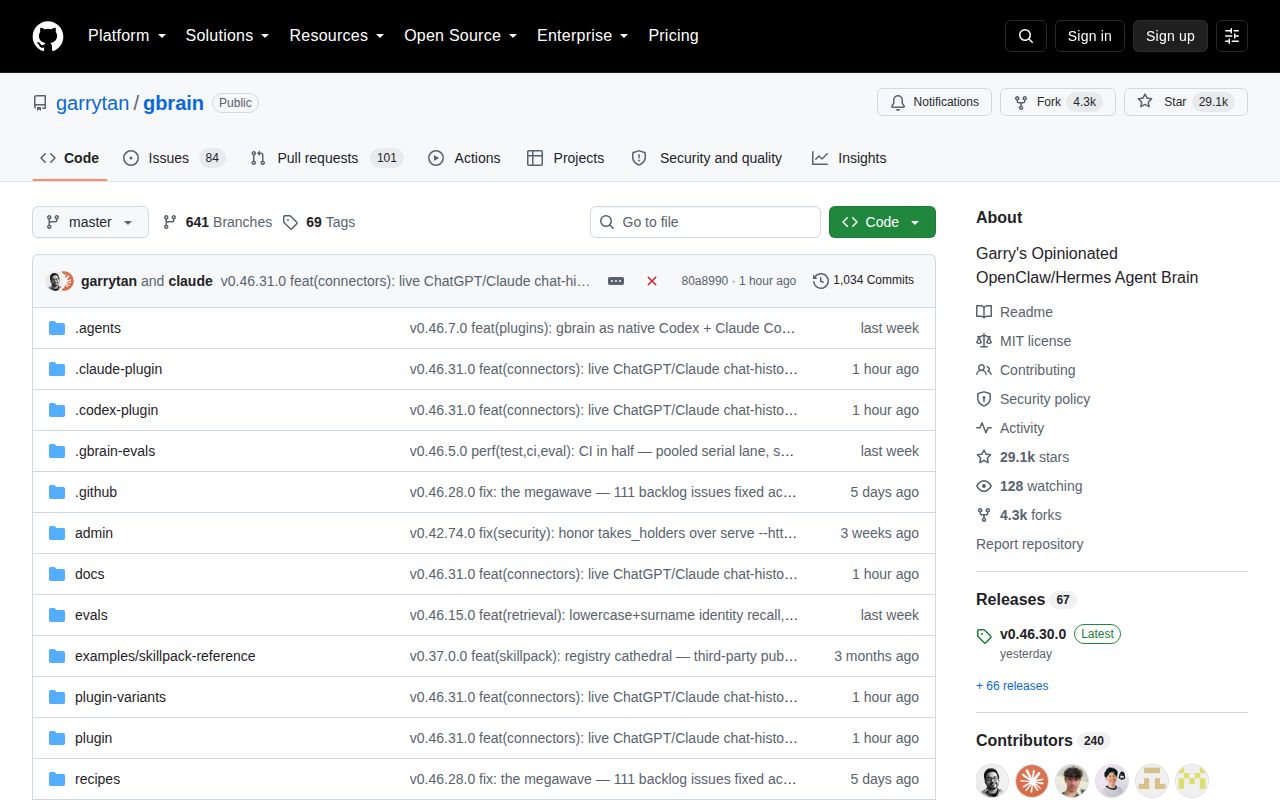Open + 66 releases link
This screenshot has width=1280, height=800.
click(x=1012, y=686)
